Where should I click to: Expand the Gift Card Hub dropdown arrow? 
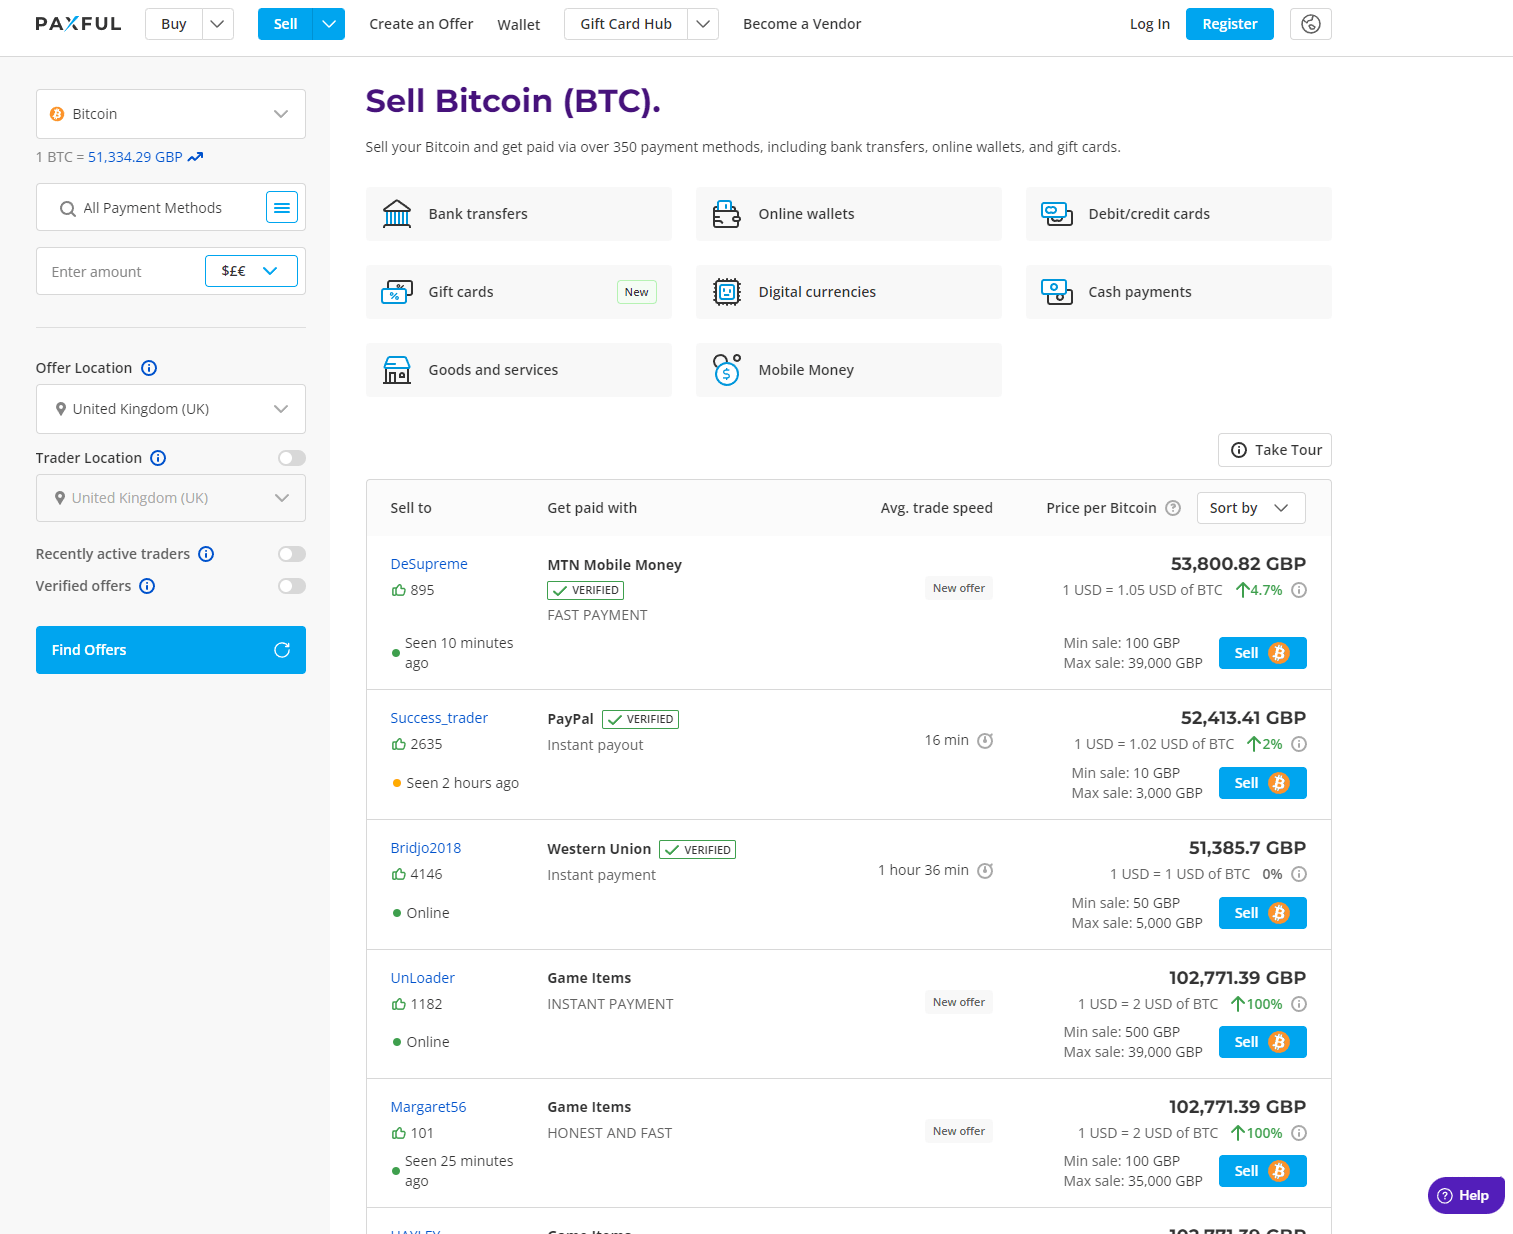pyautogui.click(x=703, y=24)
